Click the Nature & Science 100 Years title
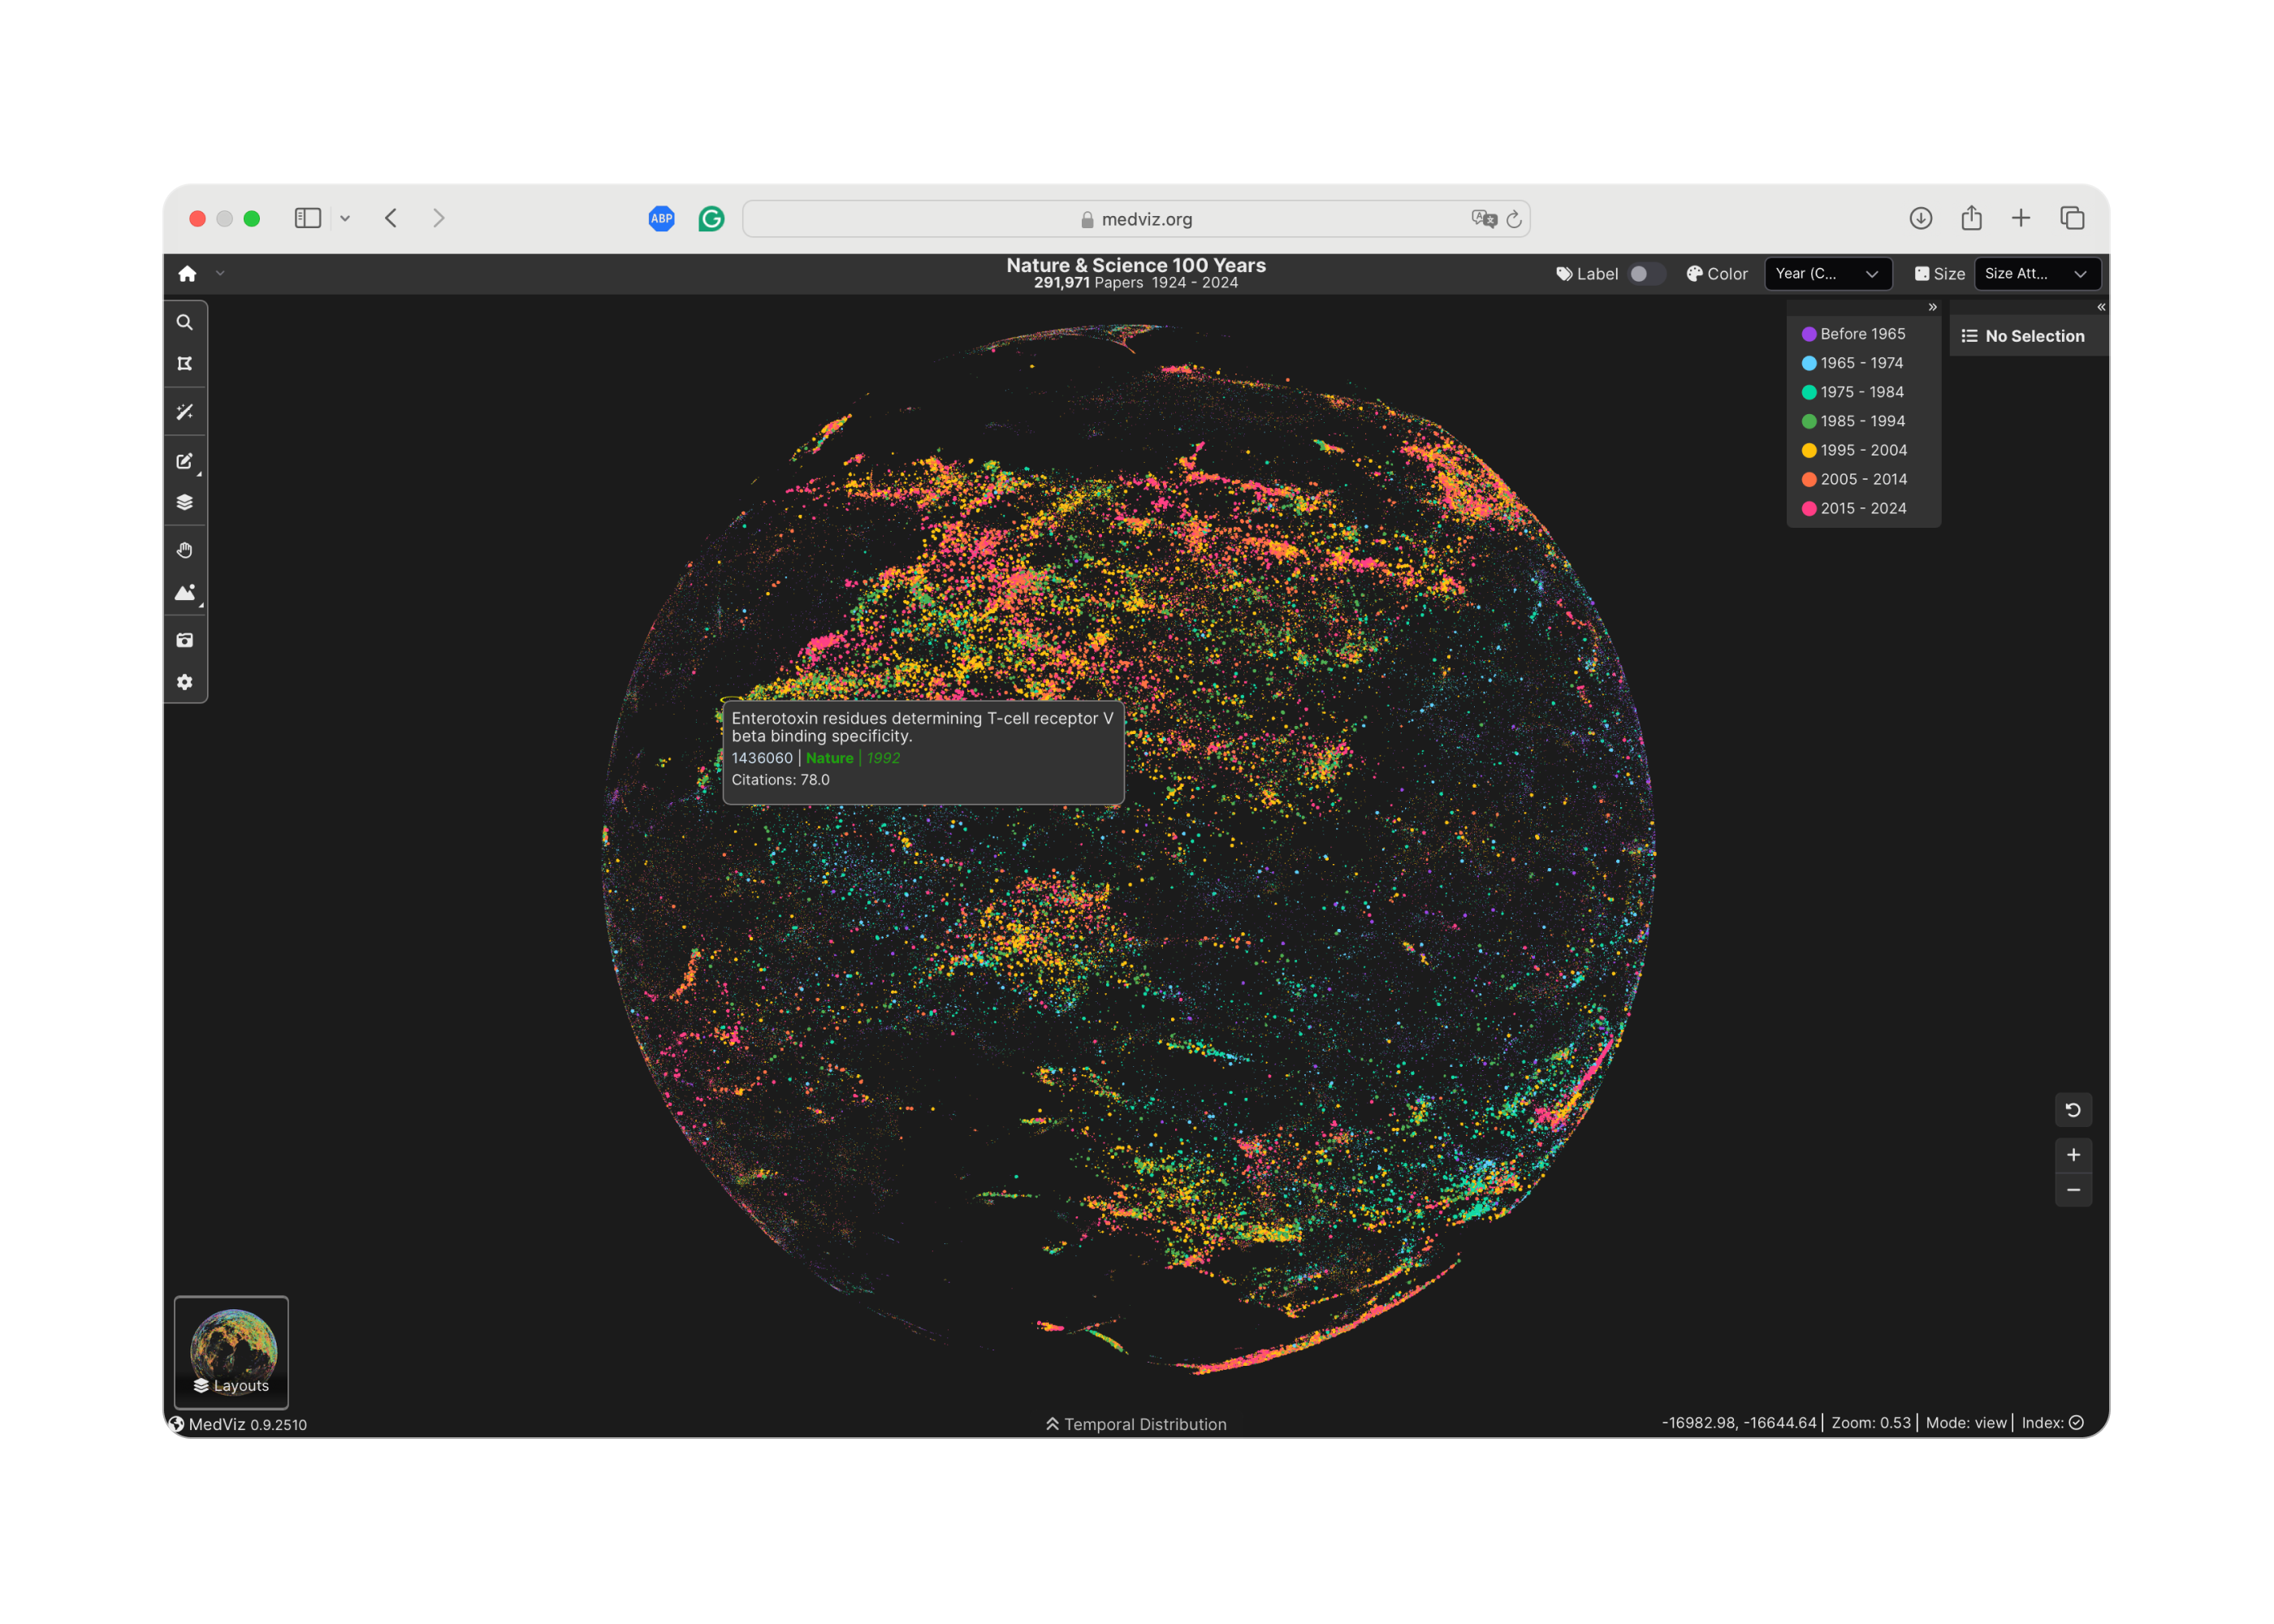The image size is (2274, 1624). point(1136,265)
